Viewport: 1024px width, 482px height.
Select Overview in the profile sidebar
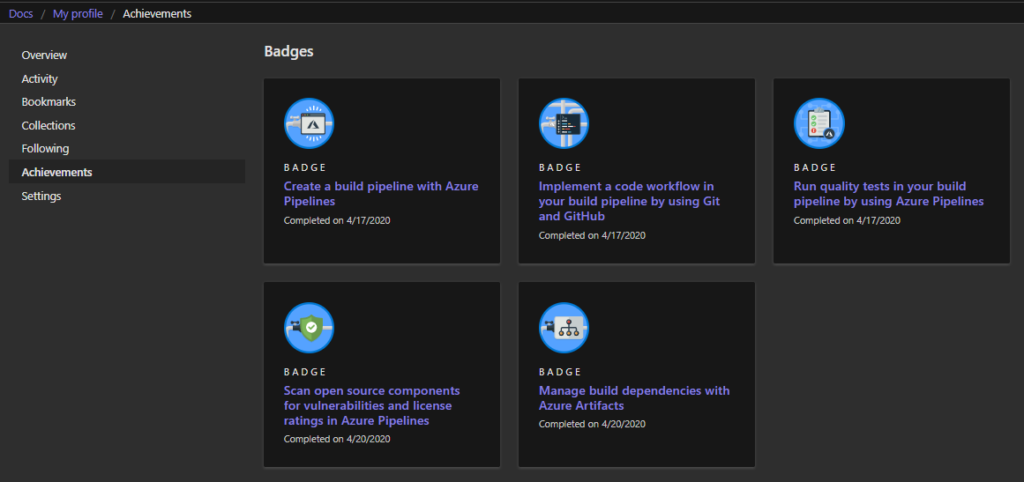[x=44, y=55]
